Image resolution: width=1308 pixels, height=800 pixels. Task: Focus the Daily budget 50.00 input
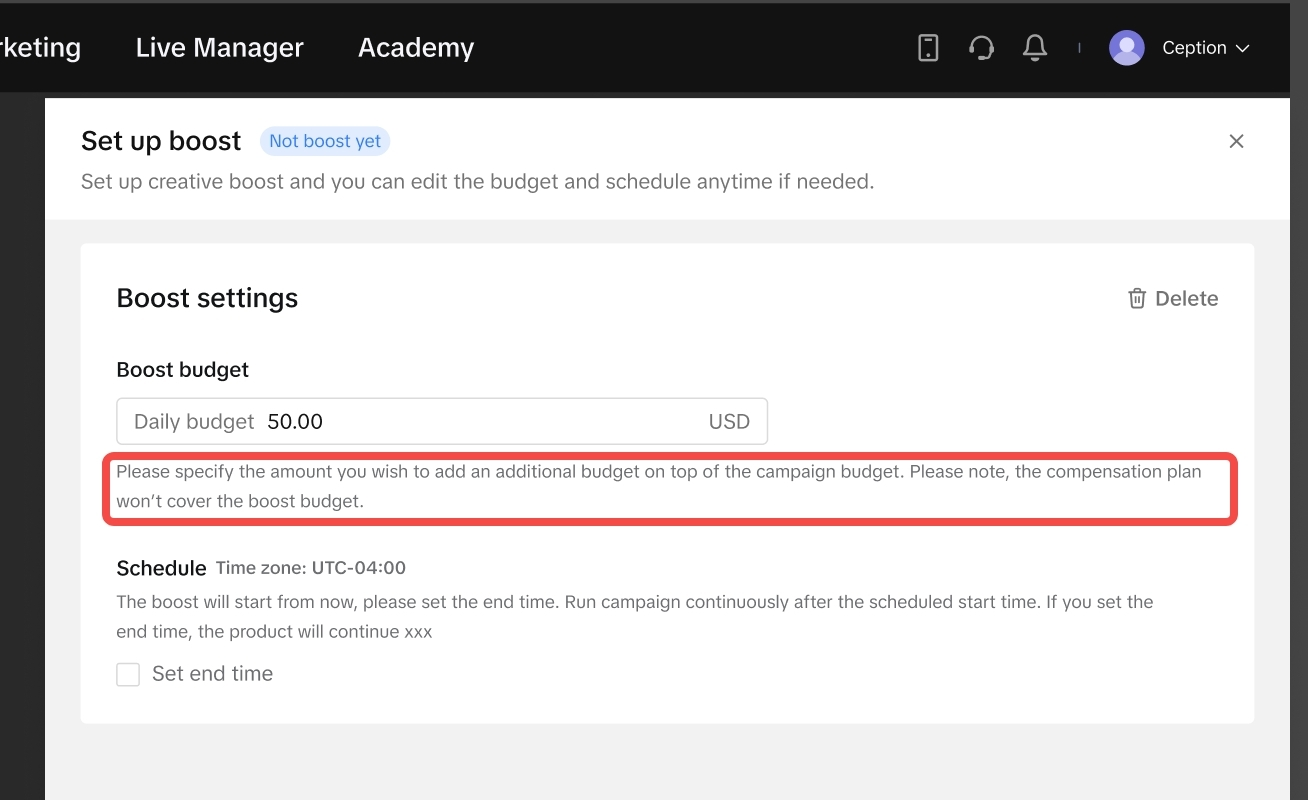pyautogui.click(x=480, y=422)
